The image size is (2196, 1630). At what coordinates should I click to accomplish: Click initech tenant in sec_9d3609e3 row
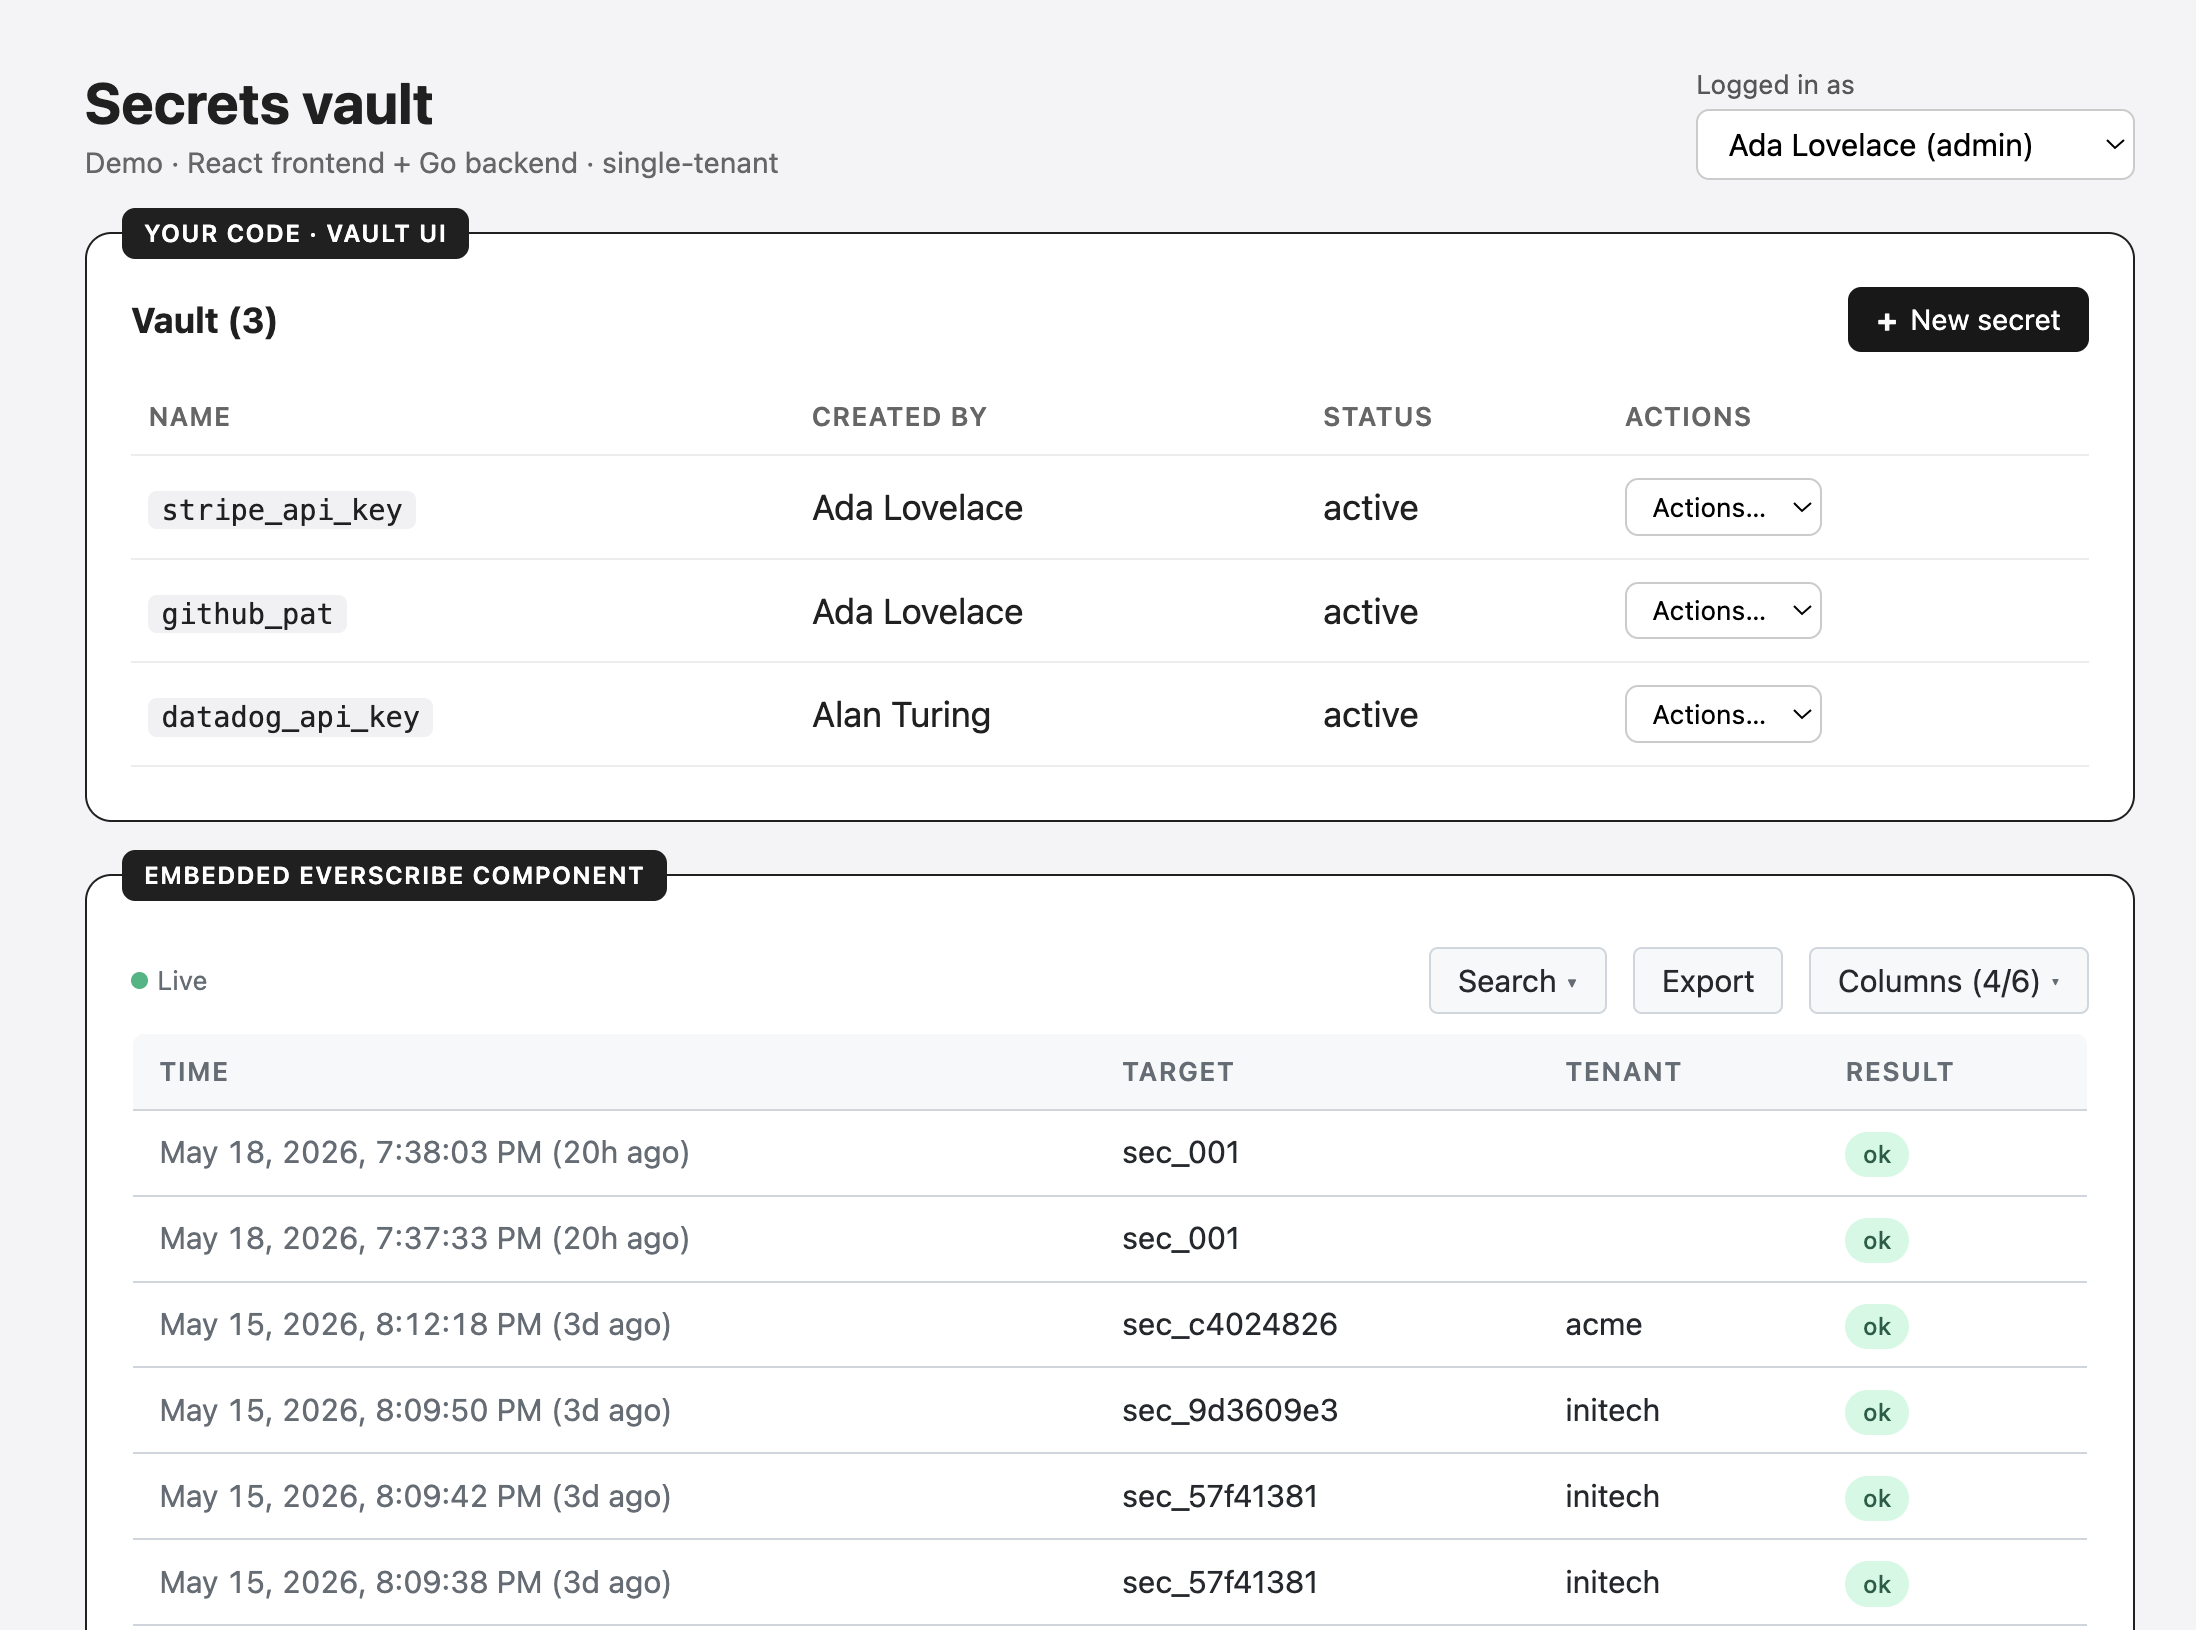click(1612, 1410)
